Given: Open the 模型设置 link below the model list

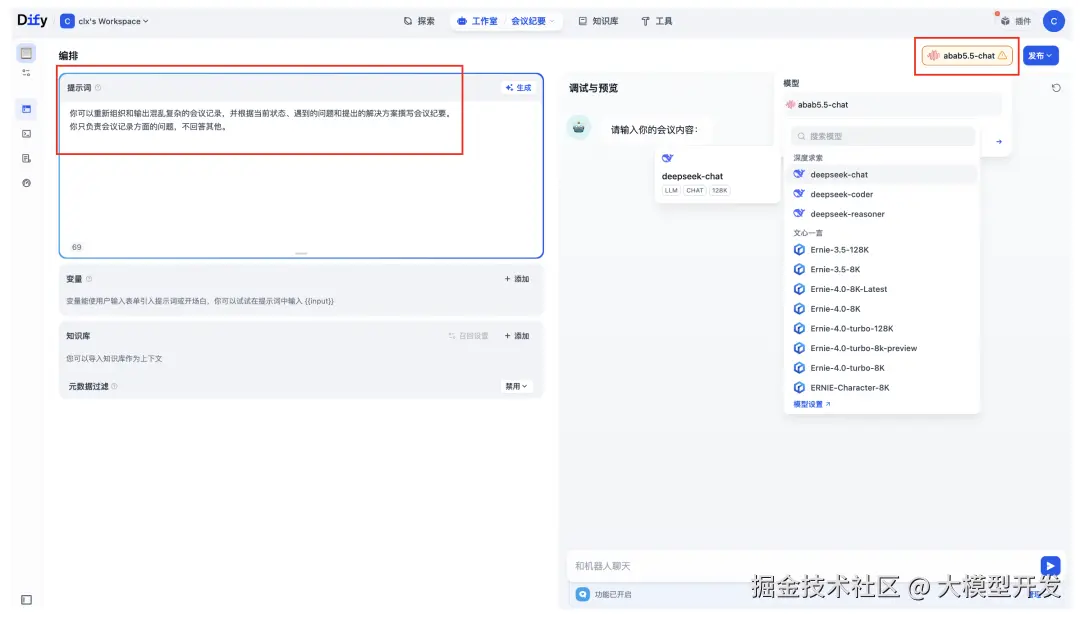Looking at the screenshot, I should (x=809, y=405).
